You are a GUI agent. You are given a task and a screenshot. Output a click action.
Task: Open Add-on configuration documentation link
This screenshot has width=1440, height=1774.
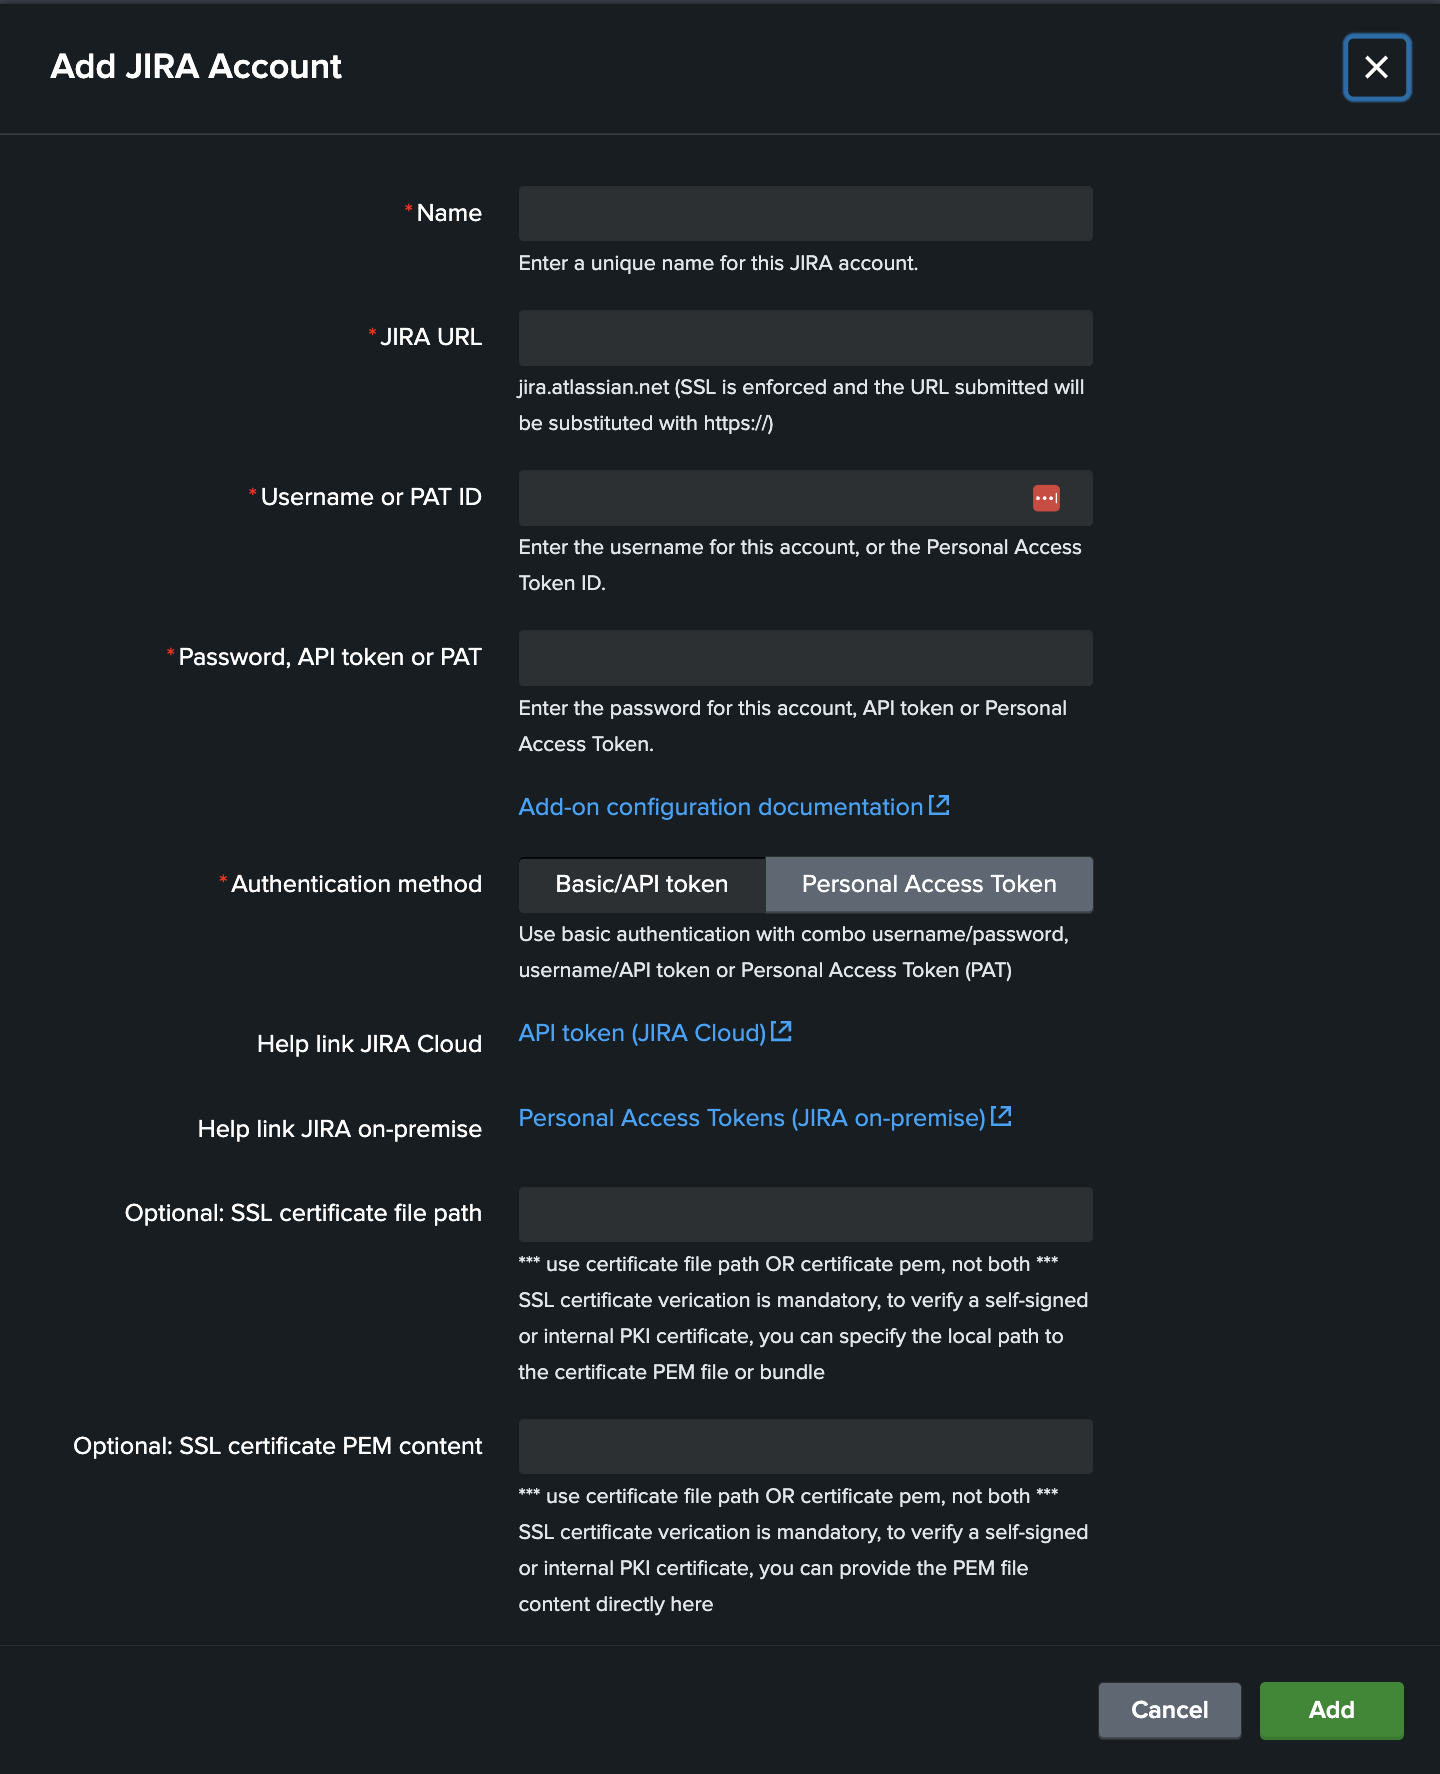(x=721, y=807)
